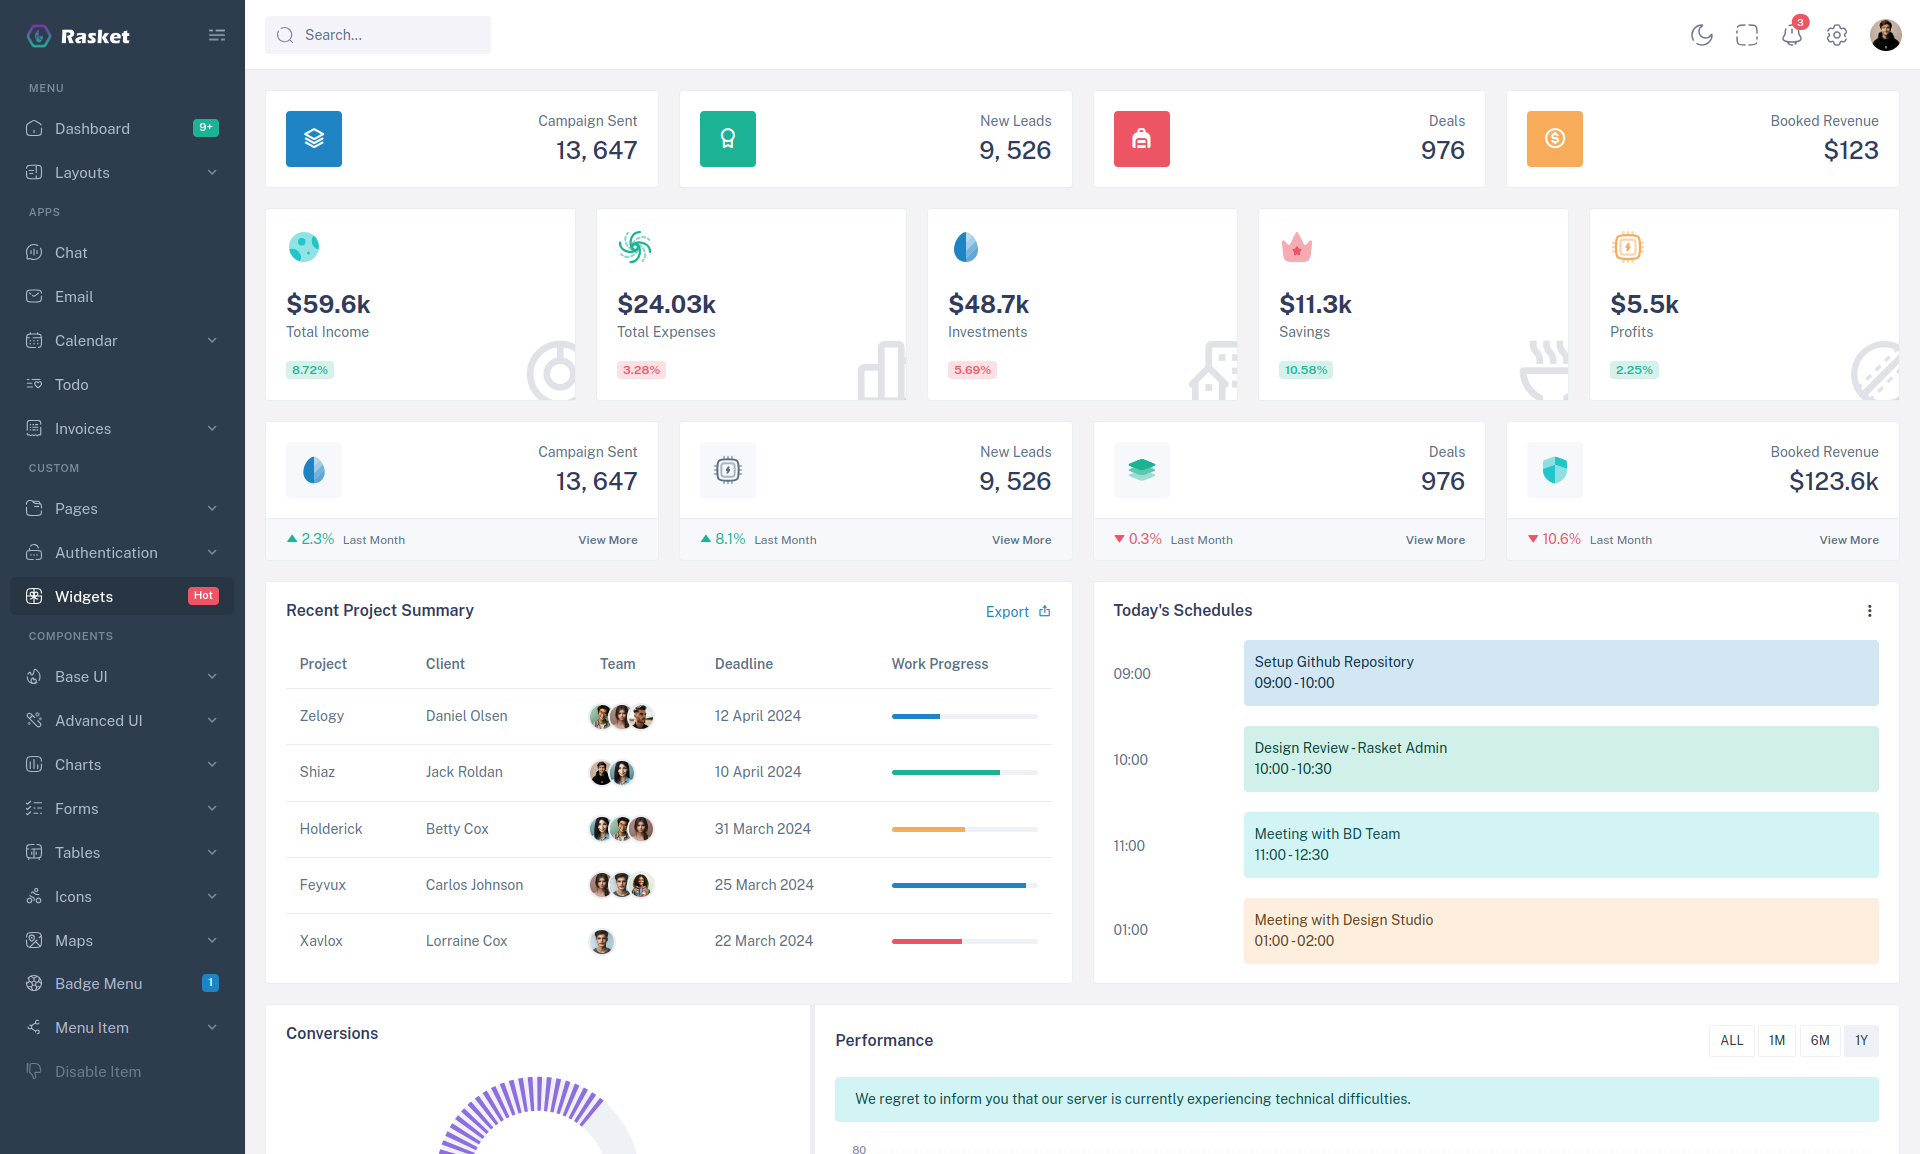The image size is (1920, 1154).
Task: Open Dashboard in sidebar
Action: (122, 128)
